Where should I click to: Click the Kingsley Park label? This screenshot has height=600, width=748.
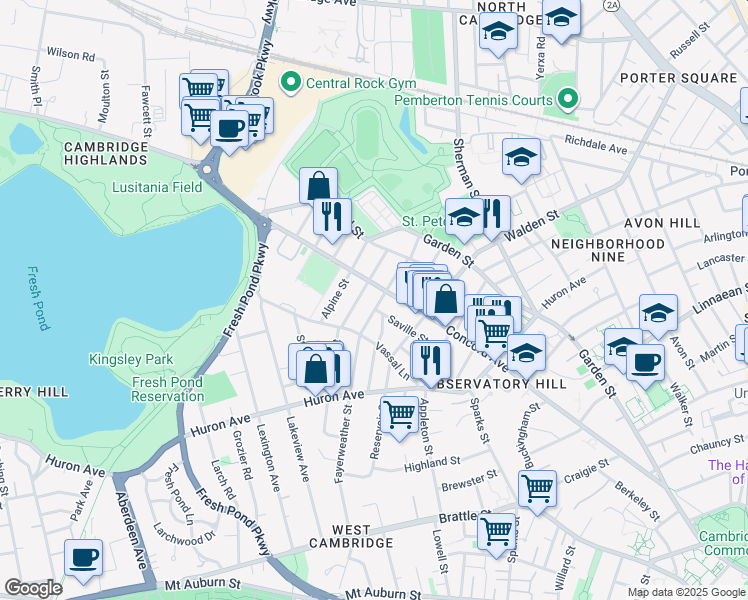131,359
